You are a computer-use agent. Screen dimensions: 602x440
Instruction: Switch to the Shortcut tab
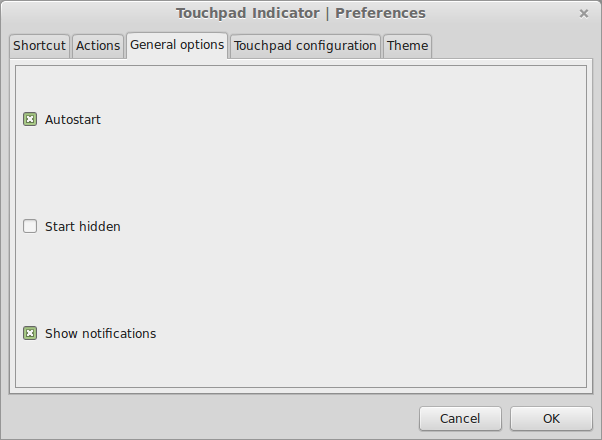tap(40, 46)
